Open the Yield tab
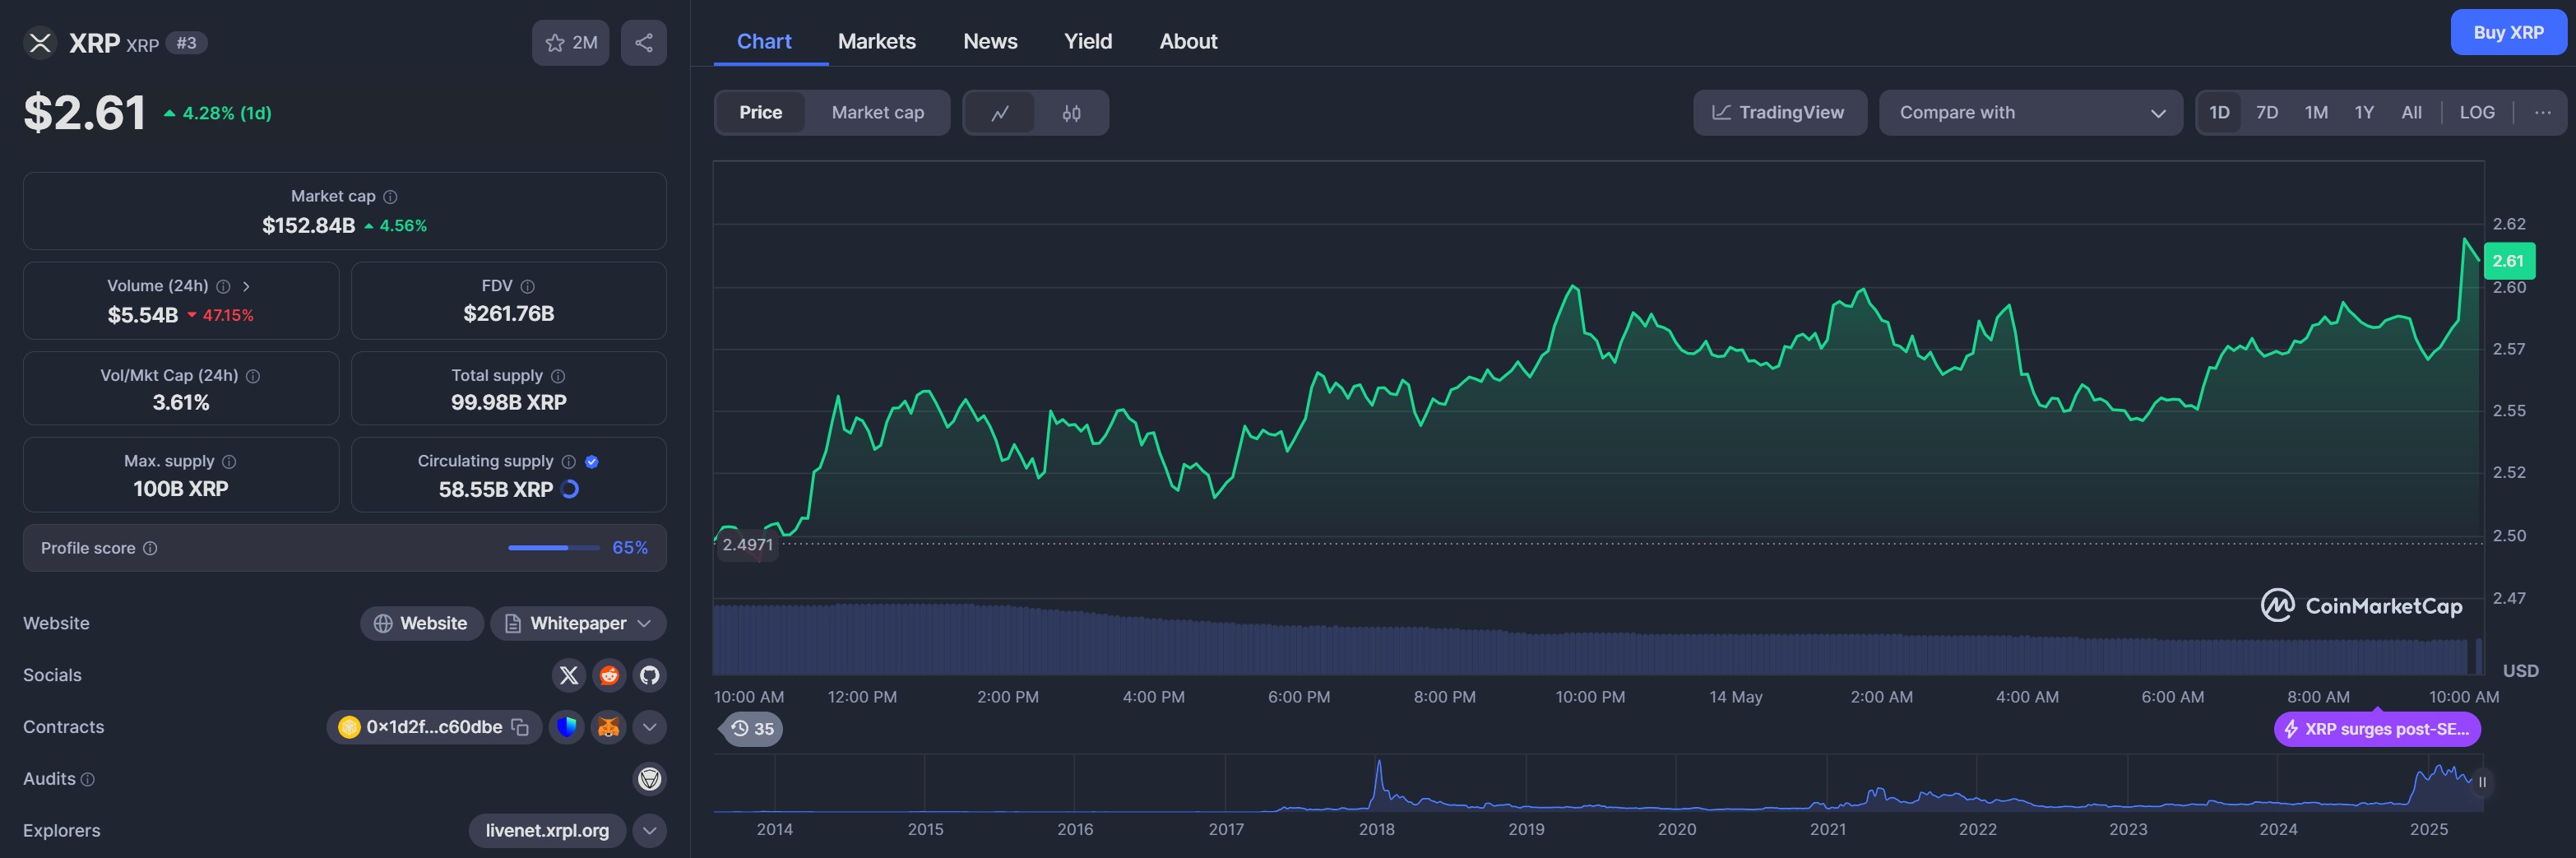The width and height of the screenshot is (2576, 858). (1088, 41)
